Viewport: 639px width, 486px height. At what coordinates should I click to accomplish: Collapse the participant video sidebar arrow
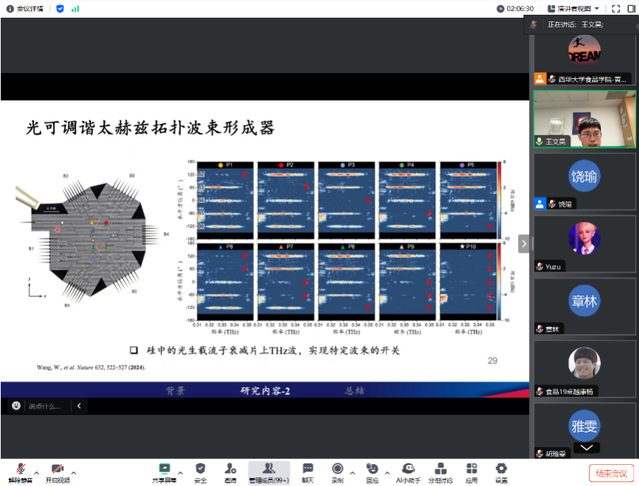coord(523,243)
